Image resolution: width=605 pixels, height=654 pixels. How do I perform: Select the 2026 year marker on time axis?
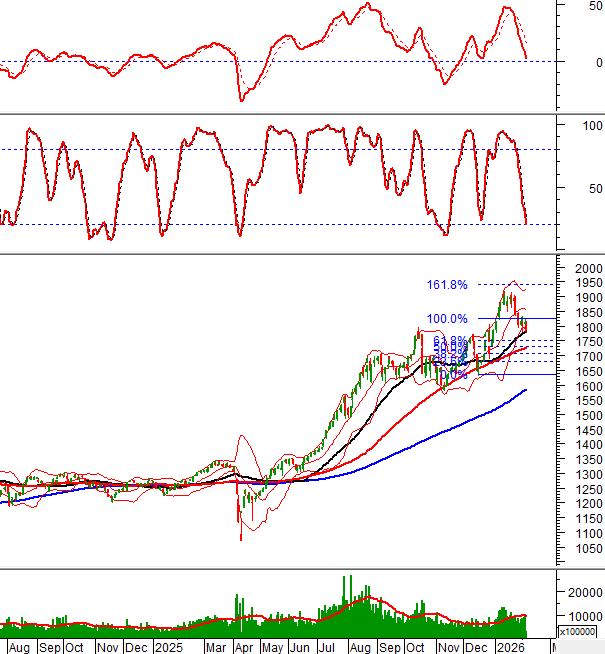pyautogui.click(x=511, y=647)
